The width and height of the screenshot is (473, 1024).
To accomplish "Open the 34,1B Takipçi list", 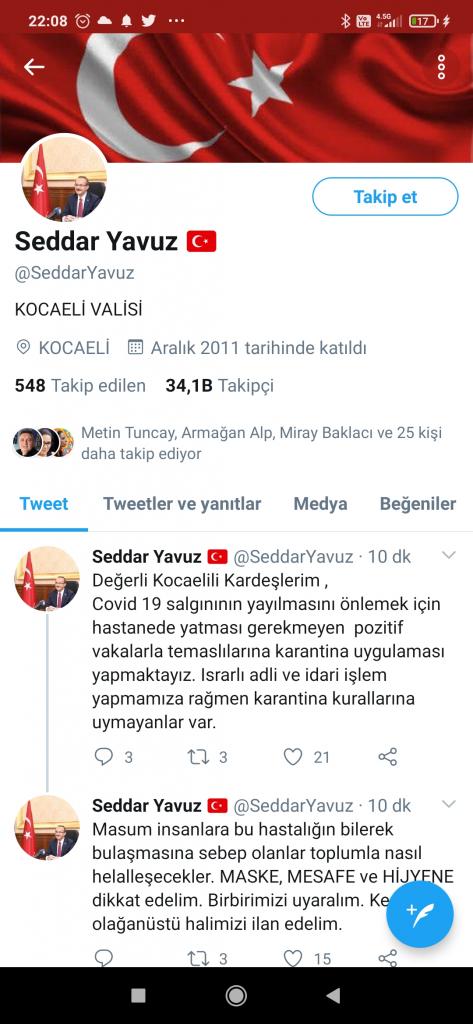I will [220, 386].
